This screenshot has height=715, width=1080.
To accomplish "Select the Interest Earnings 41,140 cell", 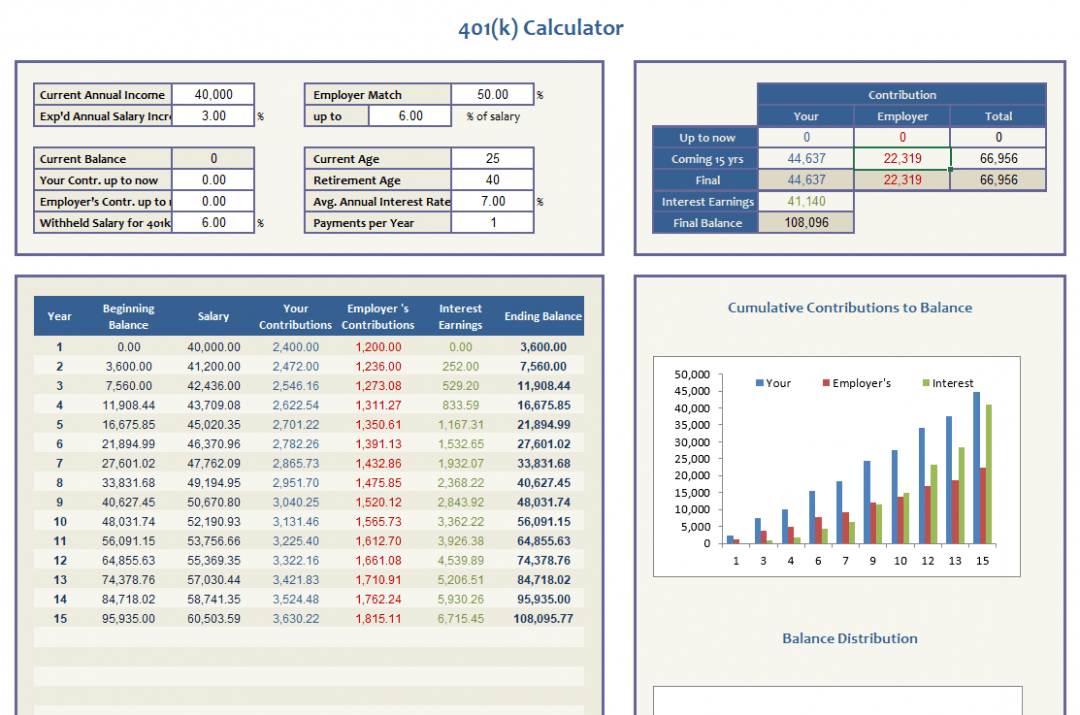I will (806, 201).
